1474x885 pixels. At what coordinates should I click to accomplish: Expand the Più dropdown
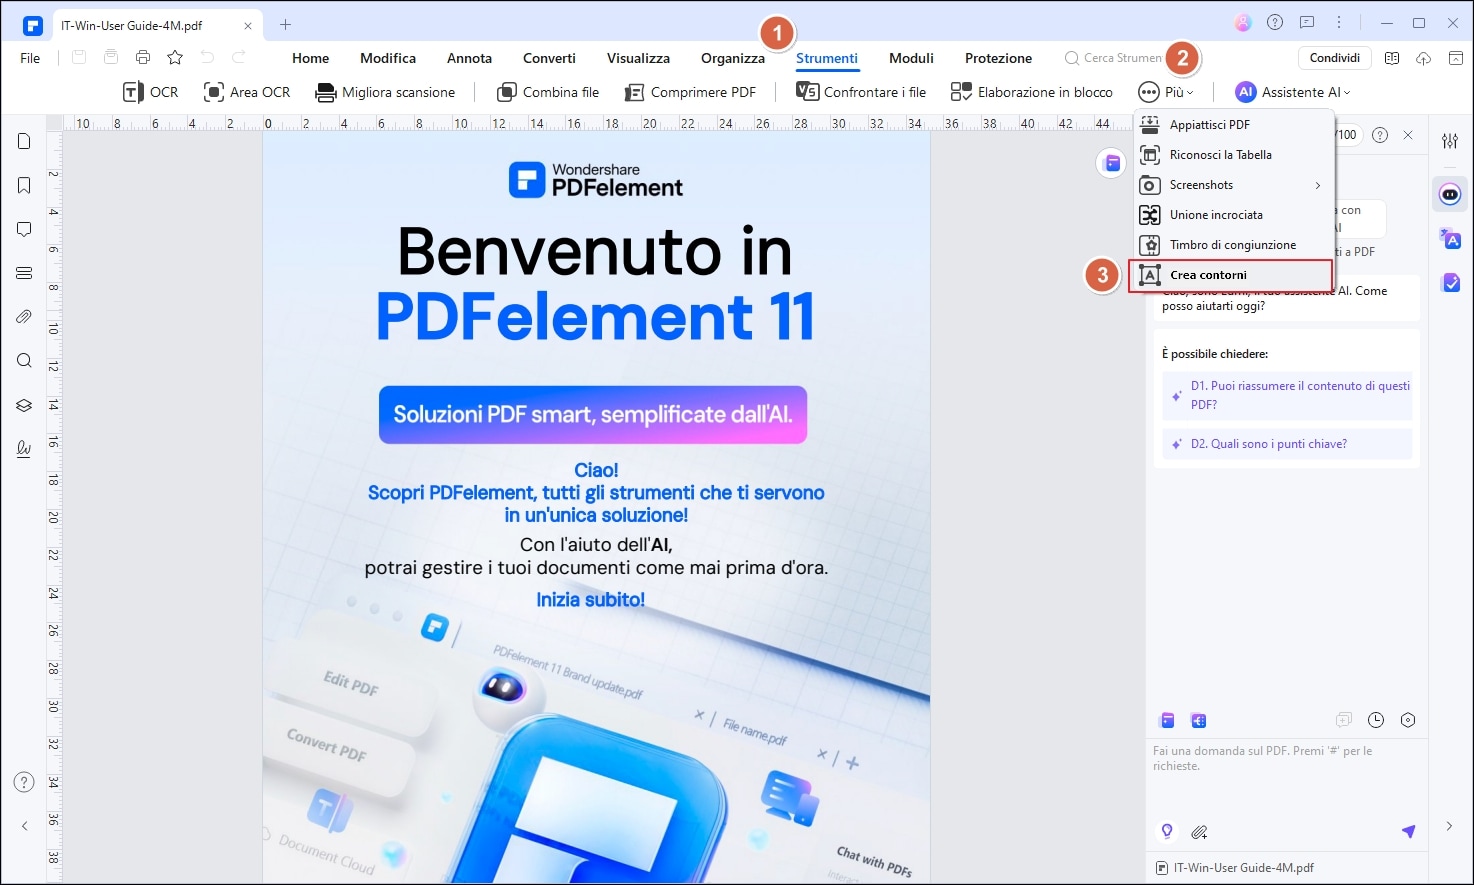(x=1166, y=92)
